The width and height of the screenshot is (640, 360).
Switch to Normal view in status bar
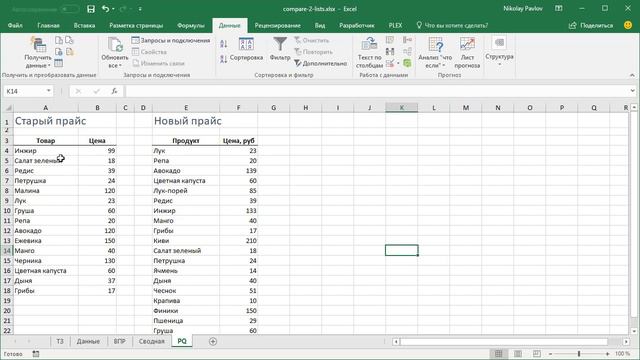coord(498,354)
